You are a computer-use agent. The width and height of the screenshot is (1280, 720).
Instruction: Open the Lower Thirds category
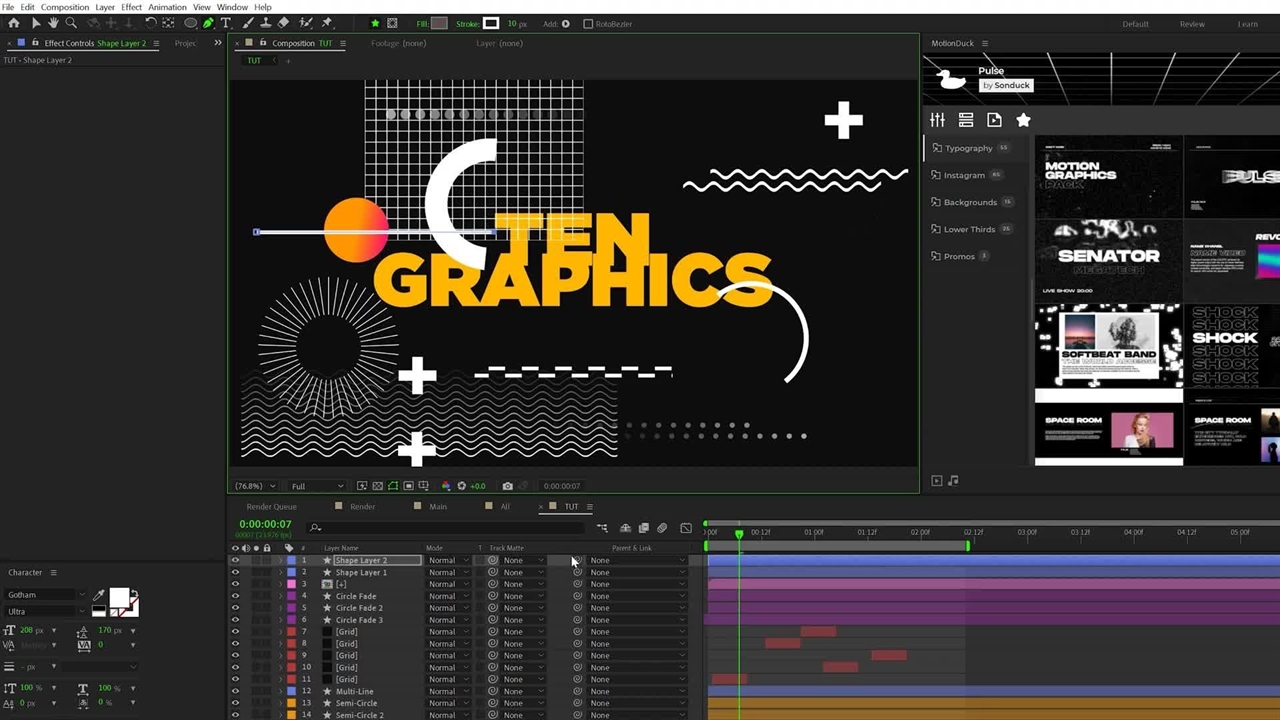click(969, 229)
